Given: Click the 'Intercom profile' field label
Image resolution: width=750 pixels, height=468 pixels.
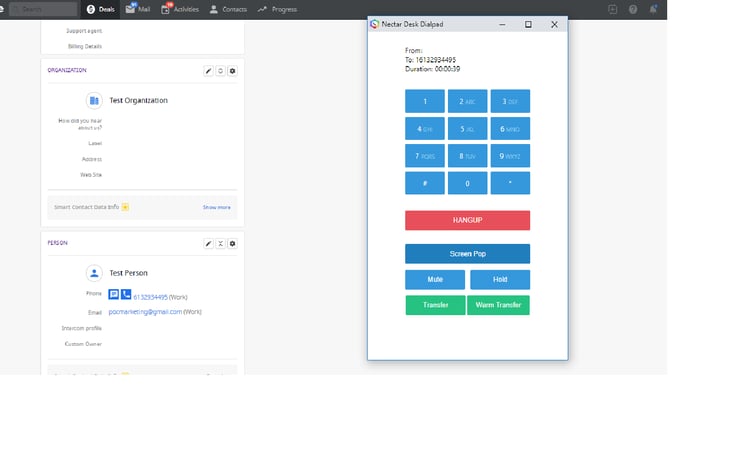Looking at the screenshot, I should (81, 328).
